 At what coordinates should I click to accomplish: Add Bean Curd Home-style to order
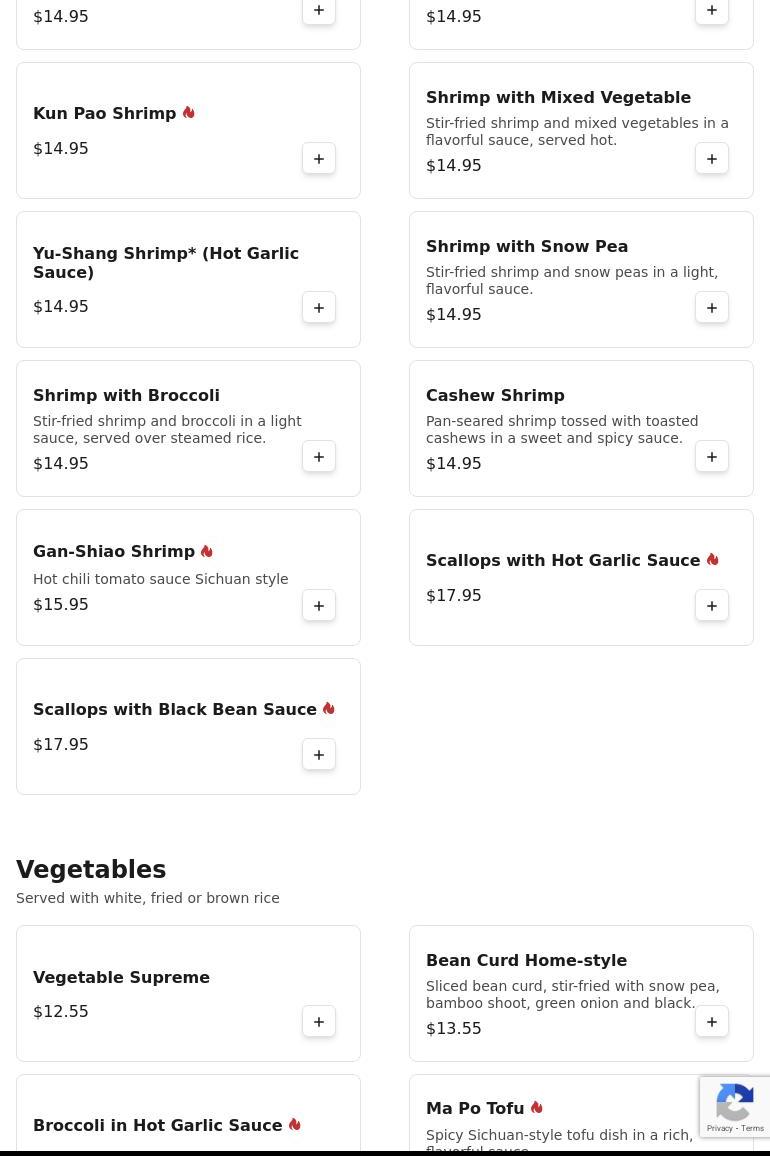pos(712,1021)
